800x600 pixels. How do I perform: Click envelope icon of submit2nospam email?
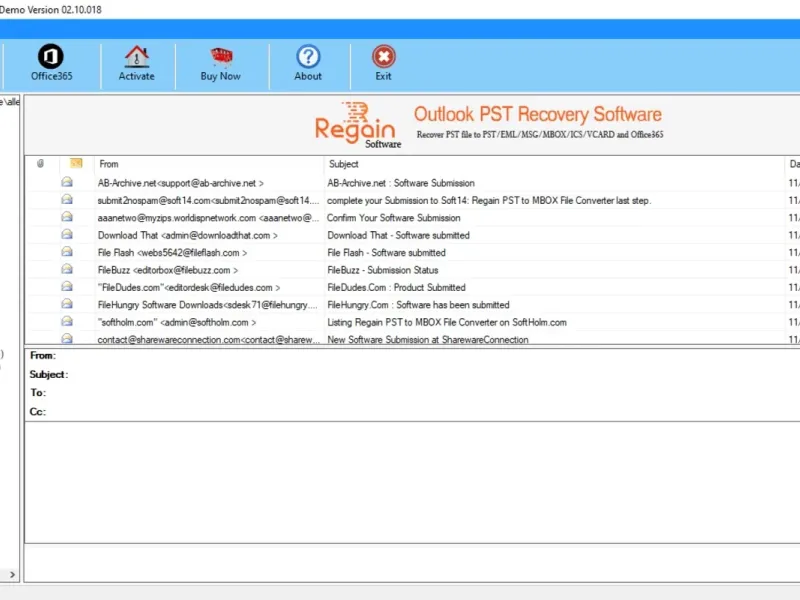(67, 199)
